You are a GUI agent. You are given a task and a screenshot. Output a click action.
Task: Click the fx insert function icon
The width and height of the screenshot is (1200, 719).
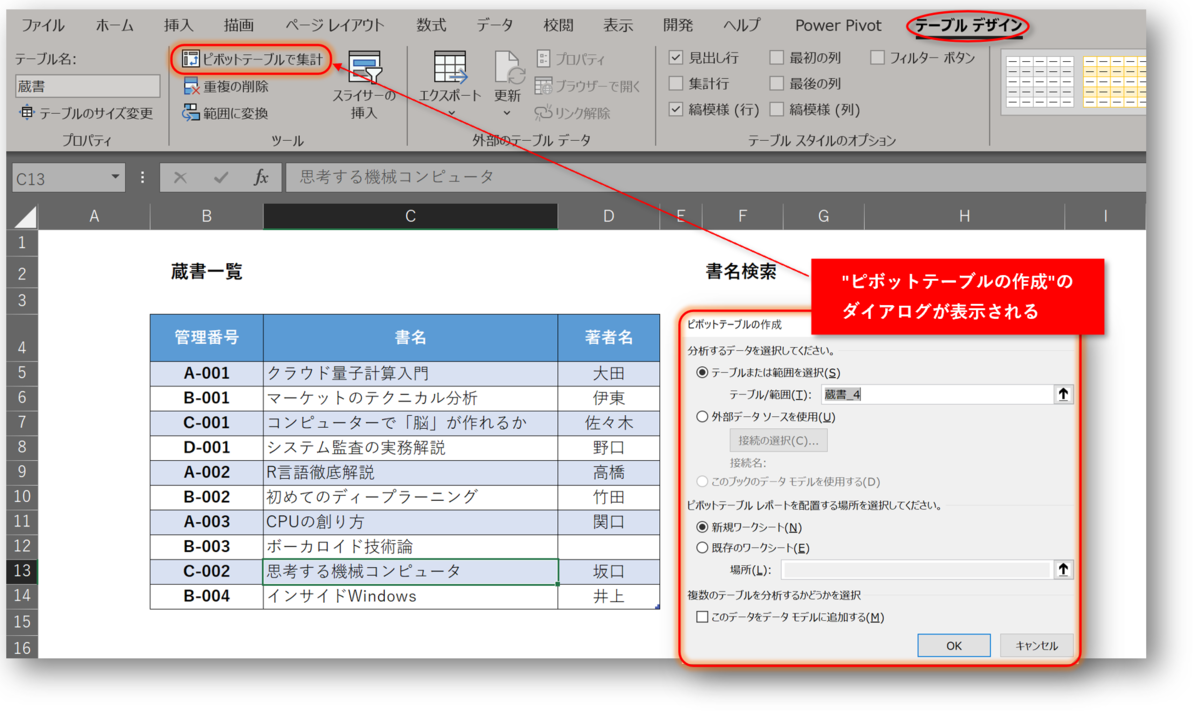(x=262, y=177)
